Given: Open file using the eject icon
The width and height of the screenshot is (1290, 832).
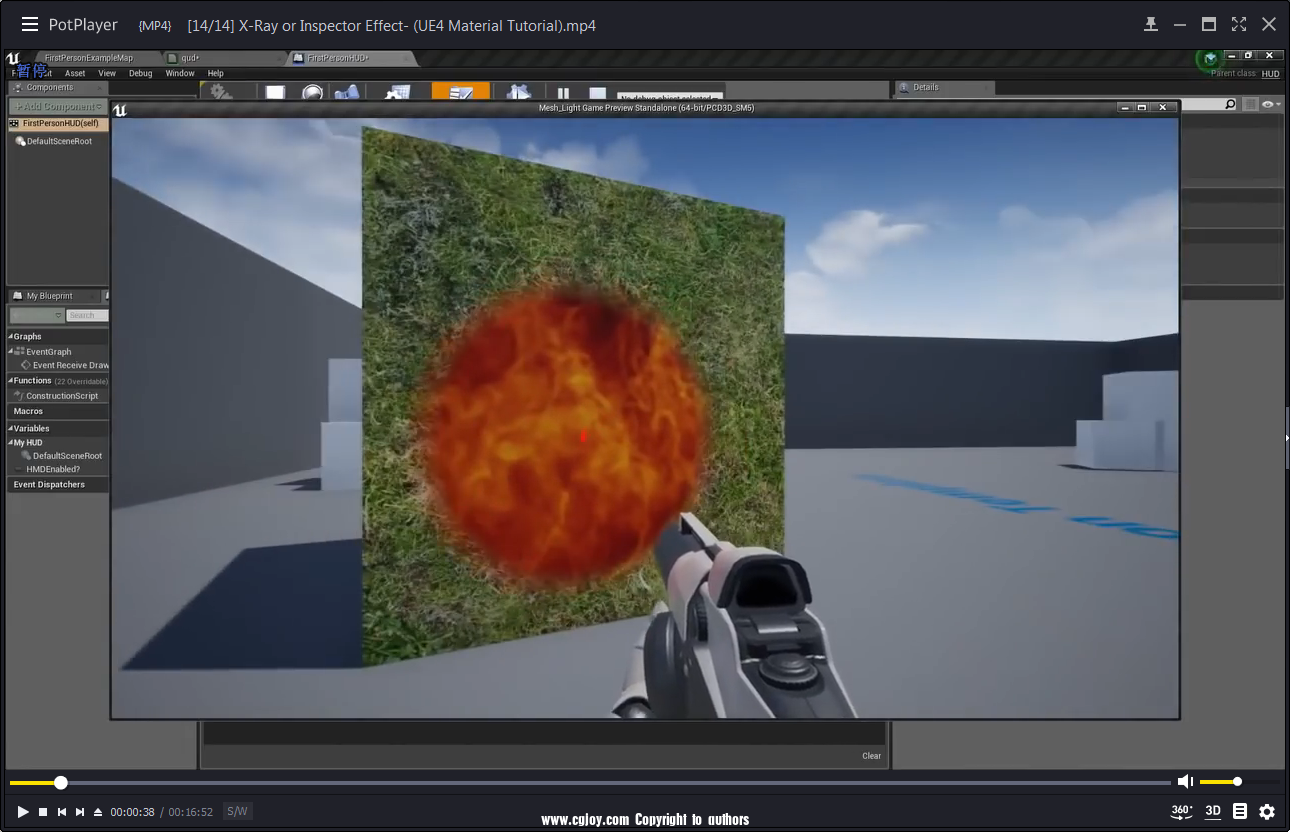Looking at the screenshot, I should point(98,812).
